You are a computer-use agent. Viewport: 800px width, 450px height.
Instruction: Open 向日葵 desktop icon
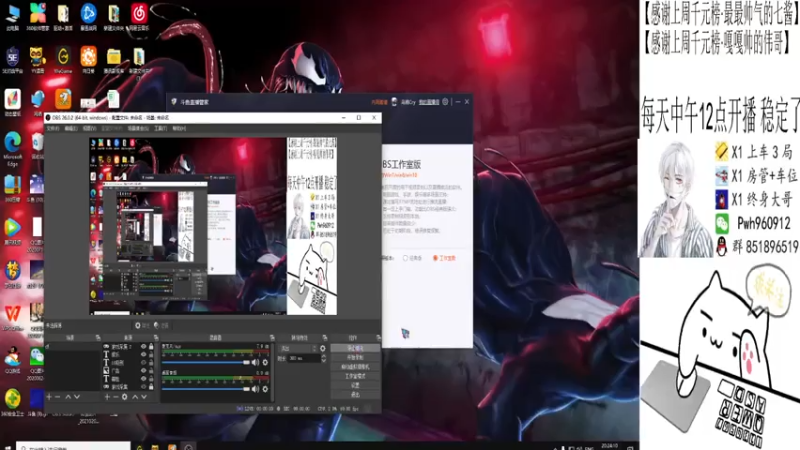pyautogui.click(x=88, y=60)
